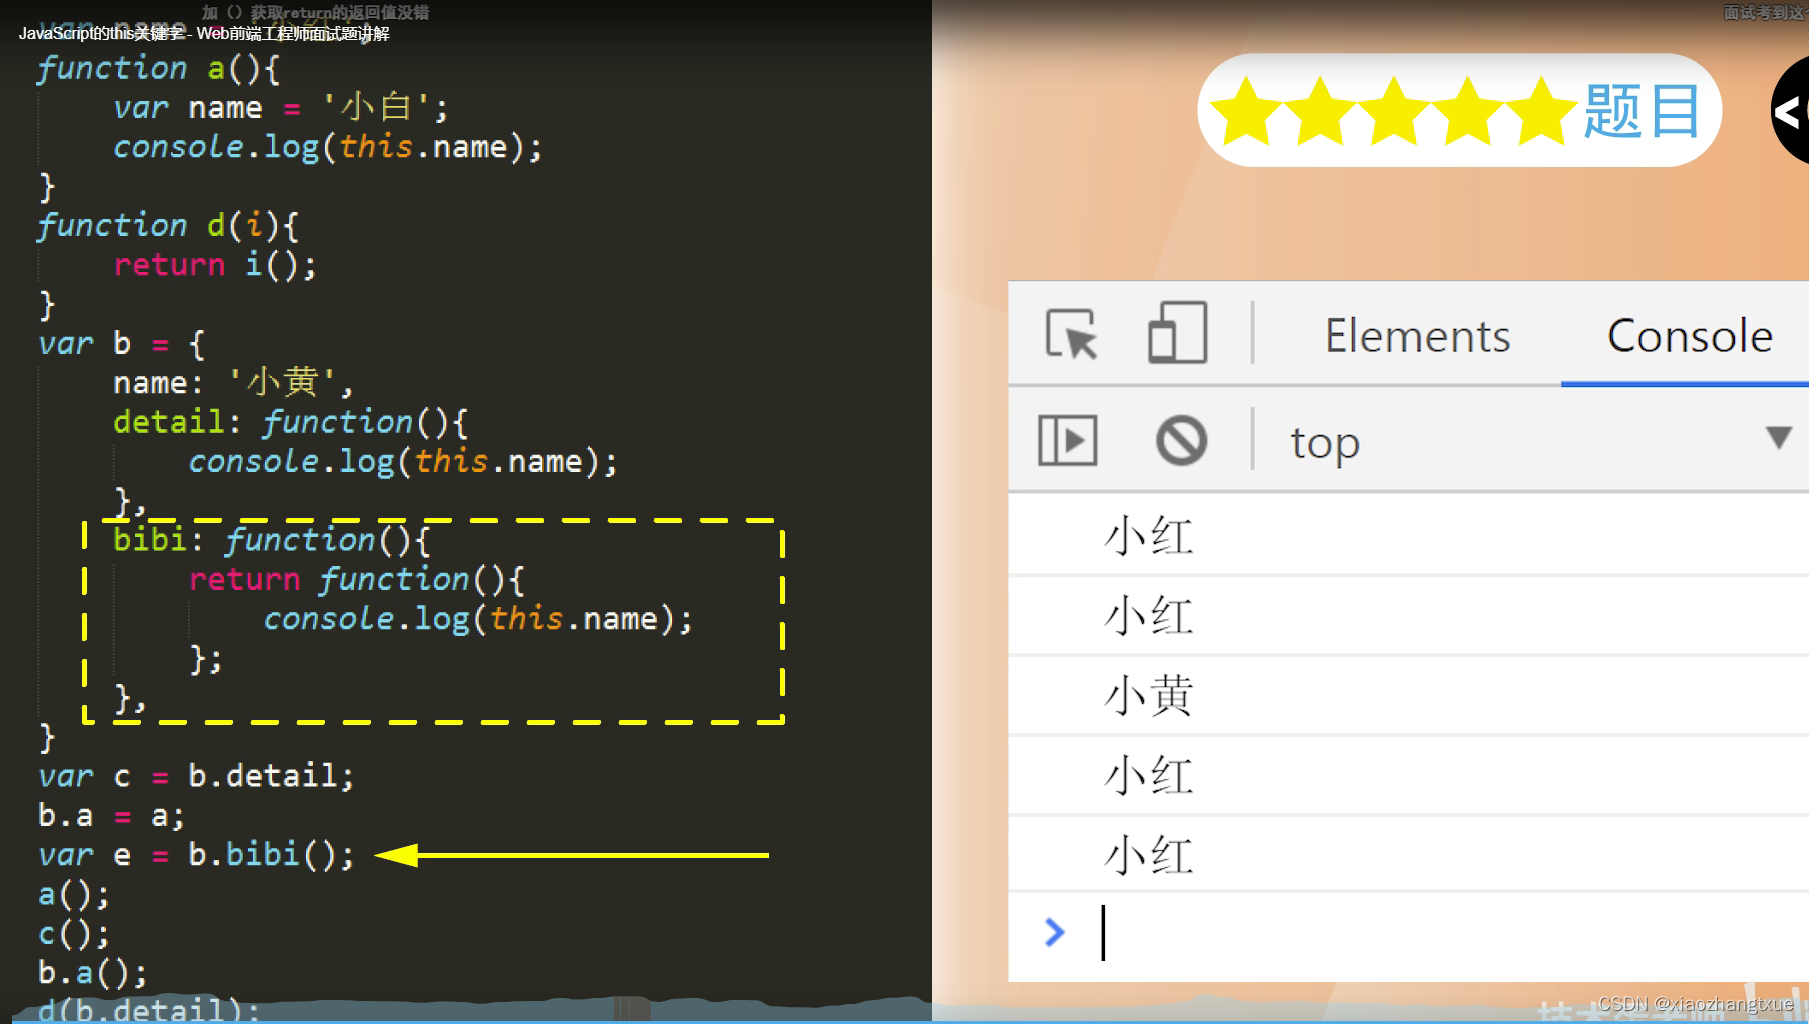Screen dimensions: 1809x1024
Task: Select first 小红 console output row
Action: point(1408,536)
